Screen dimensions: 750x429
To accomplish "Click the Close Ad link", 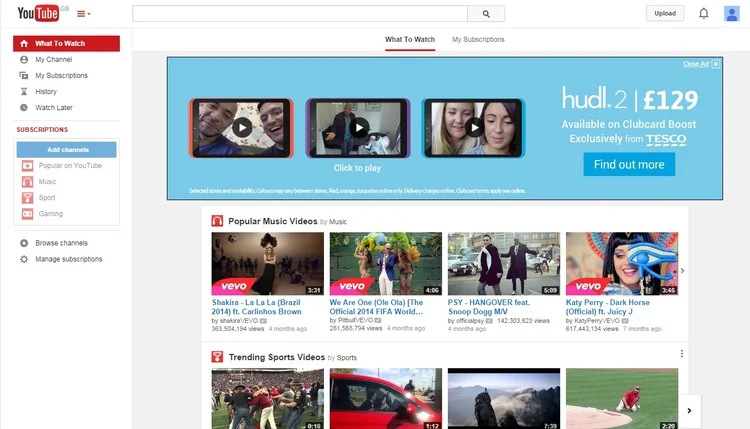I will coord(695,64).
